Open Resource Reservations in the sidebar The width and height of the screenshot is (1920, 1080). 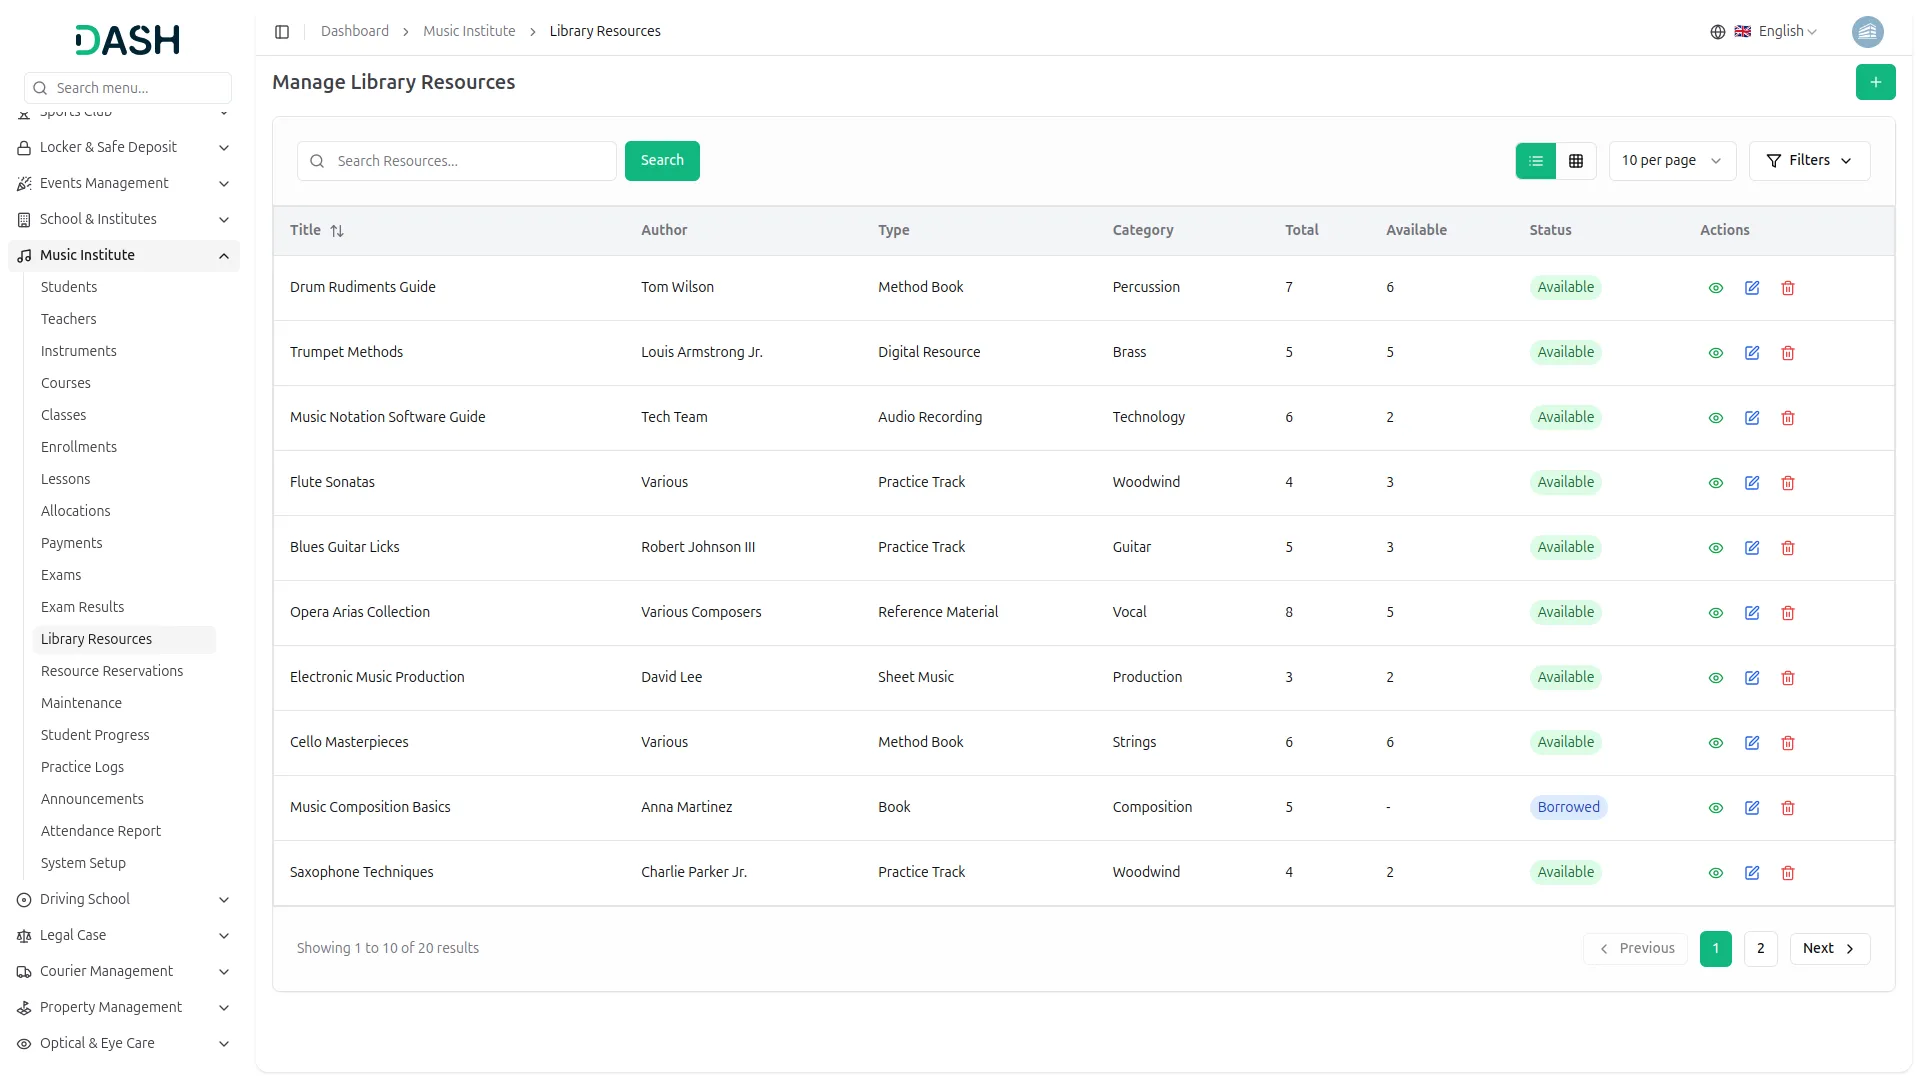tap(112, 671)
